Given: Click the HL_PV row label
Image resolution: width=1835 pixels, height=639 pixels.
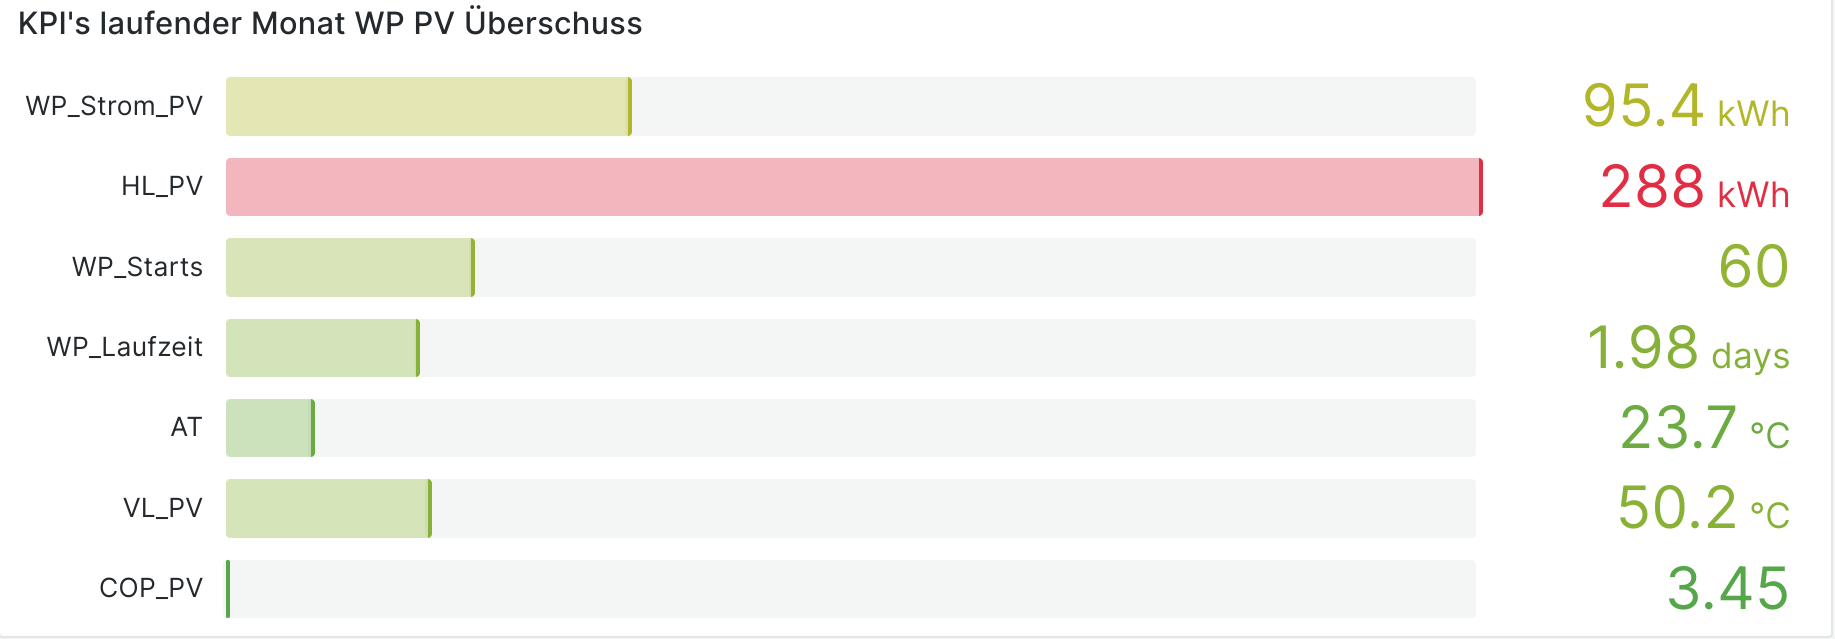Looking at the screenshot, I should pos(162,186).
